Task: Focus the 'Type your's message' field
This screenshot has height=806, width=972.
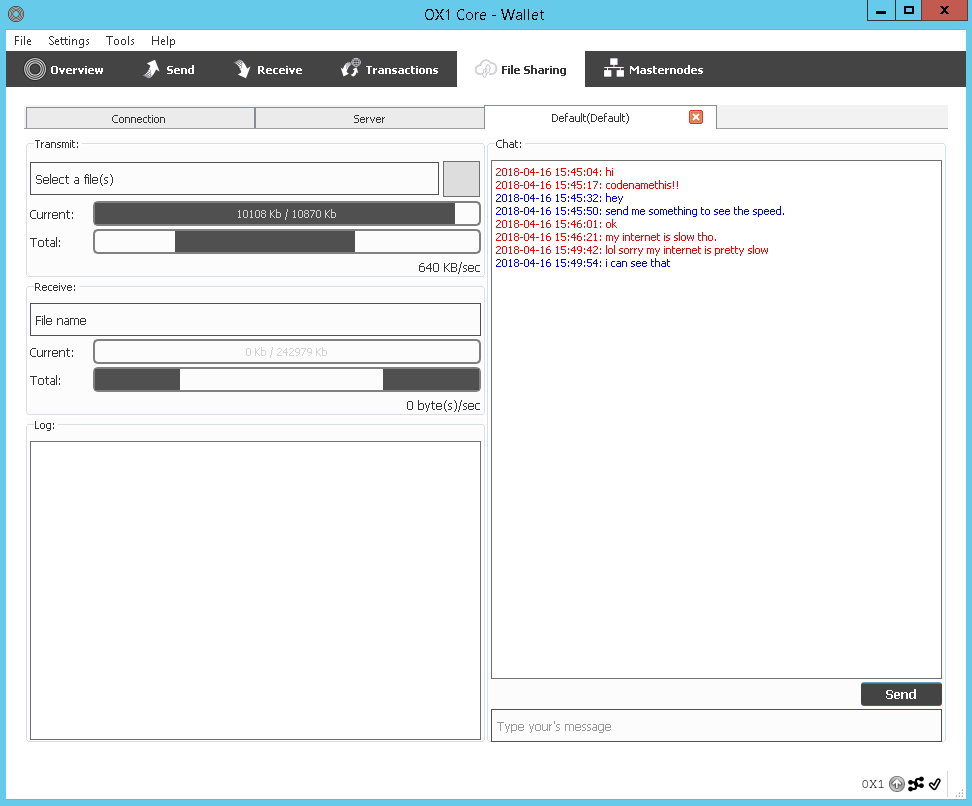Action: 716,726
